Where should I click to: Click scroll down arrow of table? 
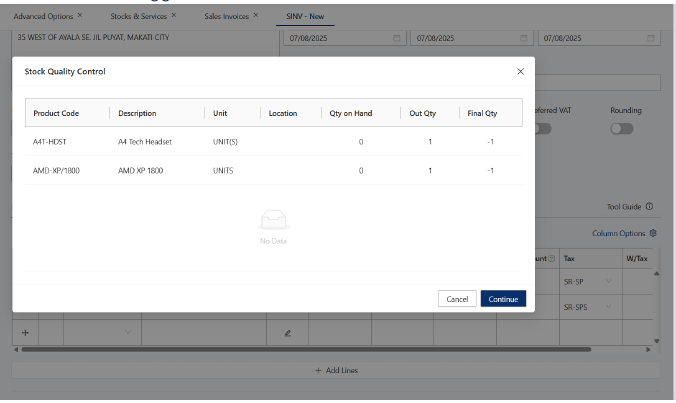coord(657,341)
